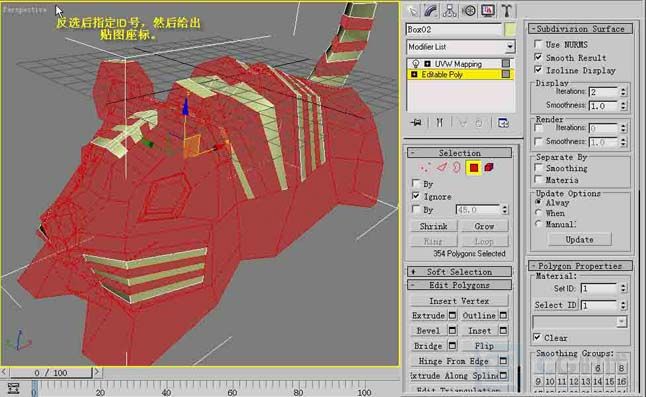Enable the Use NURMS checkbox
This screenshot has height=397, width=646.
pos(538,44)
